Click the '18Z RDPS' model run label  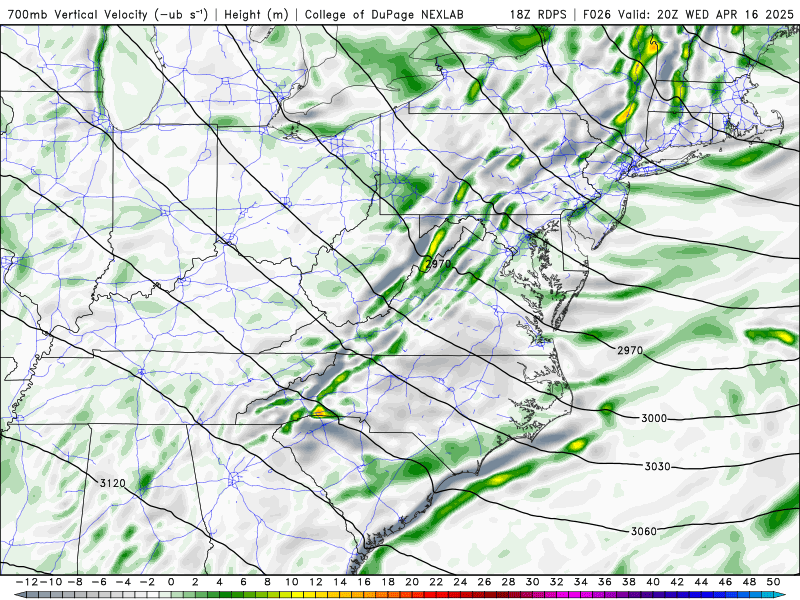pyautogui.click(x=538, y=14)
